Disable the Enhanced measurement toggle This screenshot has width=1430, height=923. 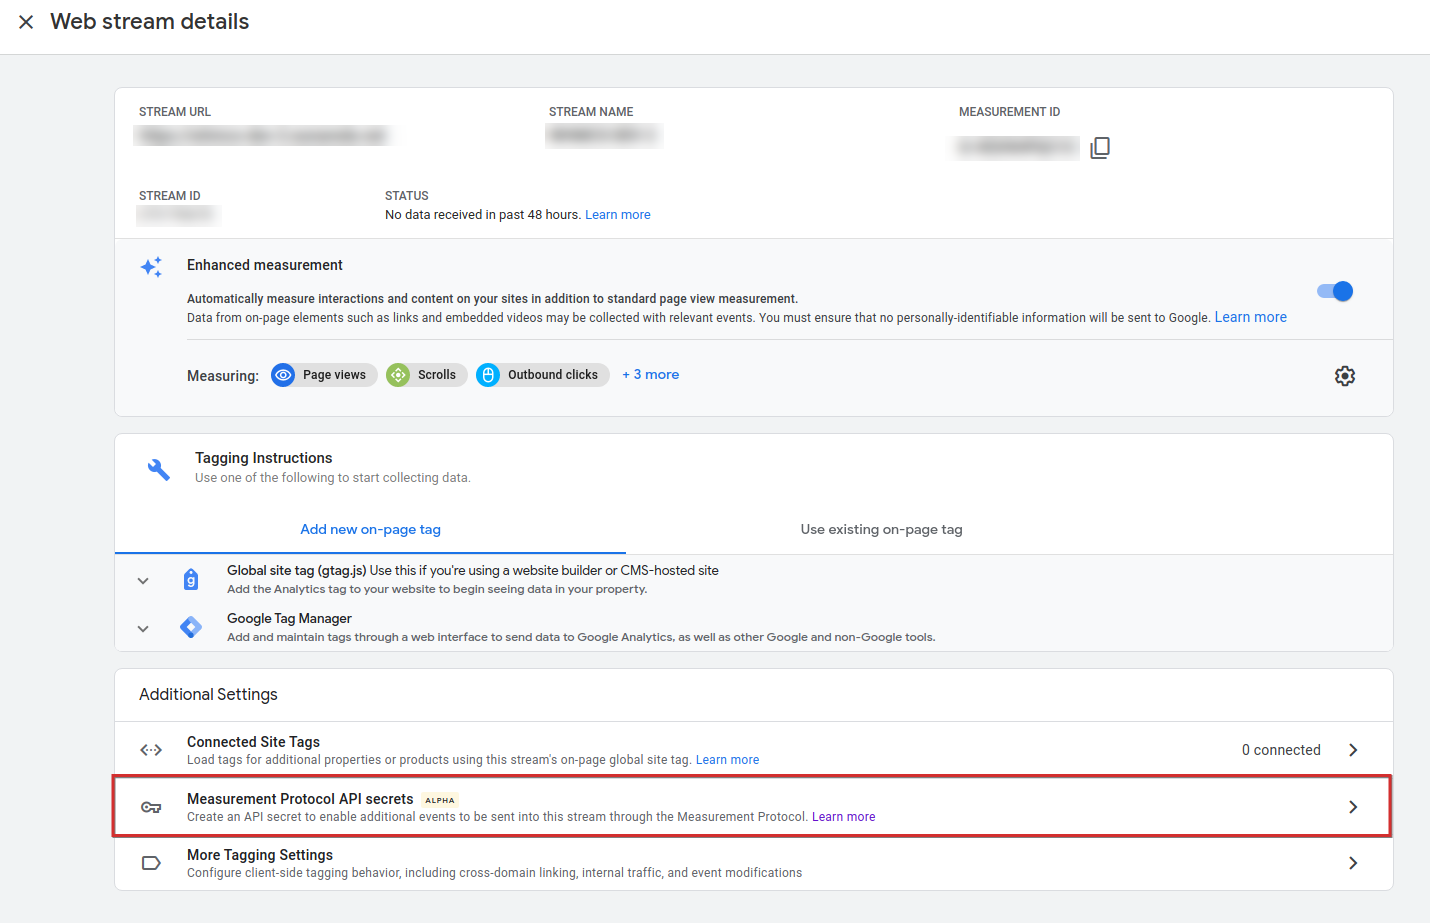1334,289
